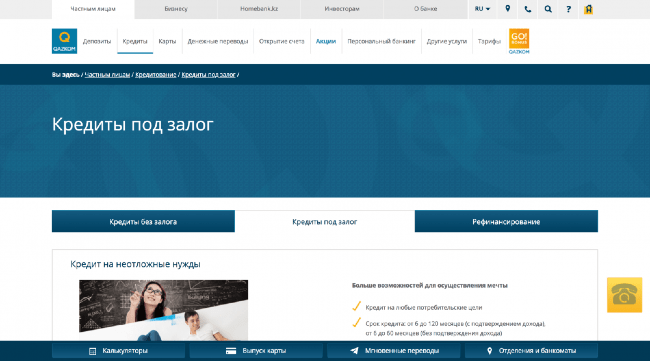Click the loan promo photo thumbnail
Screen dimensions: 650x361
tap(163, 310)
